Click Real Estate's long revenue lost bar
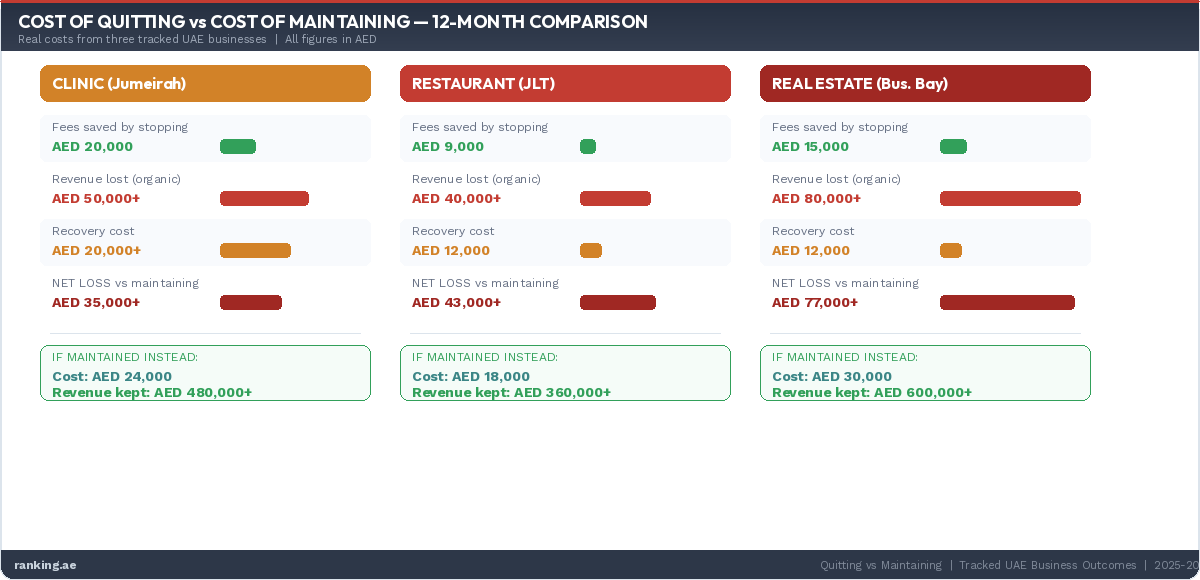The width and height of the screenshot is (1200, 580). point(1010,199)
